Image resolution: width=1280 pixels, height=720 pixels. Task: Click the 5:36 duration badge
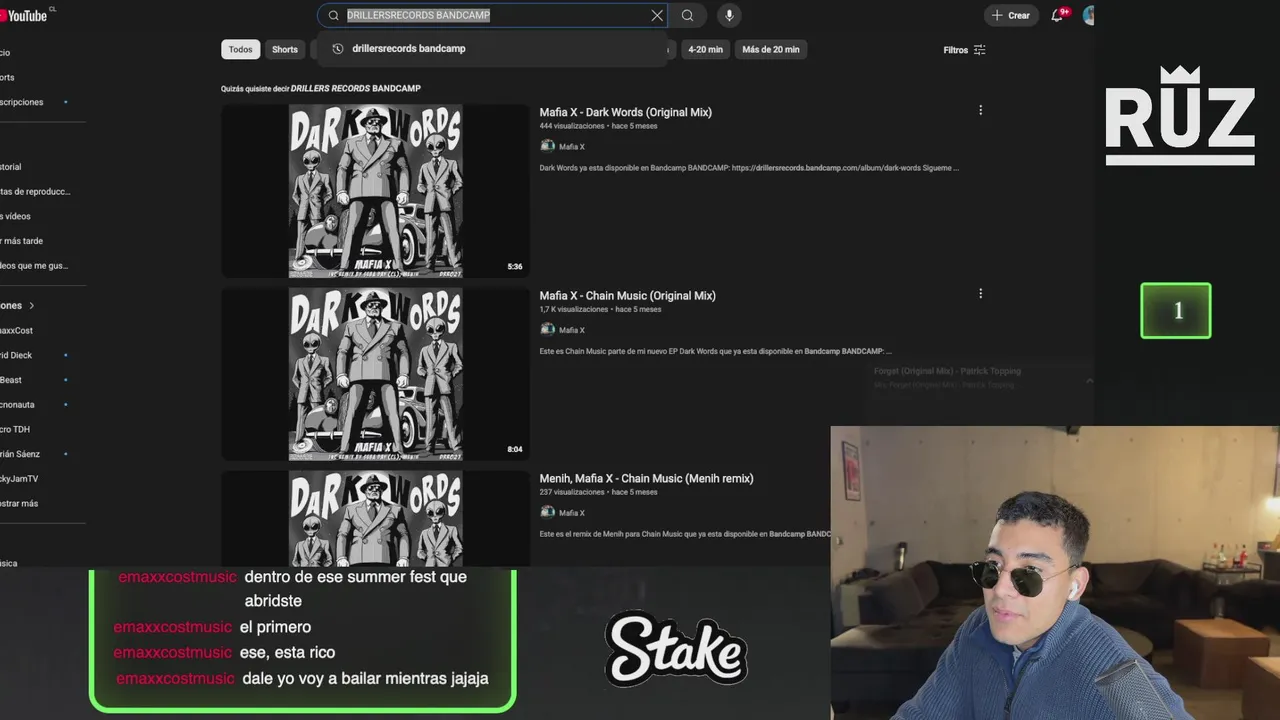point(515,267)
